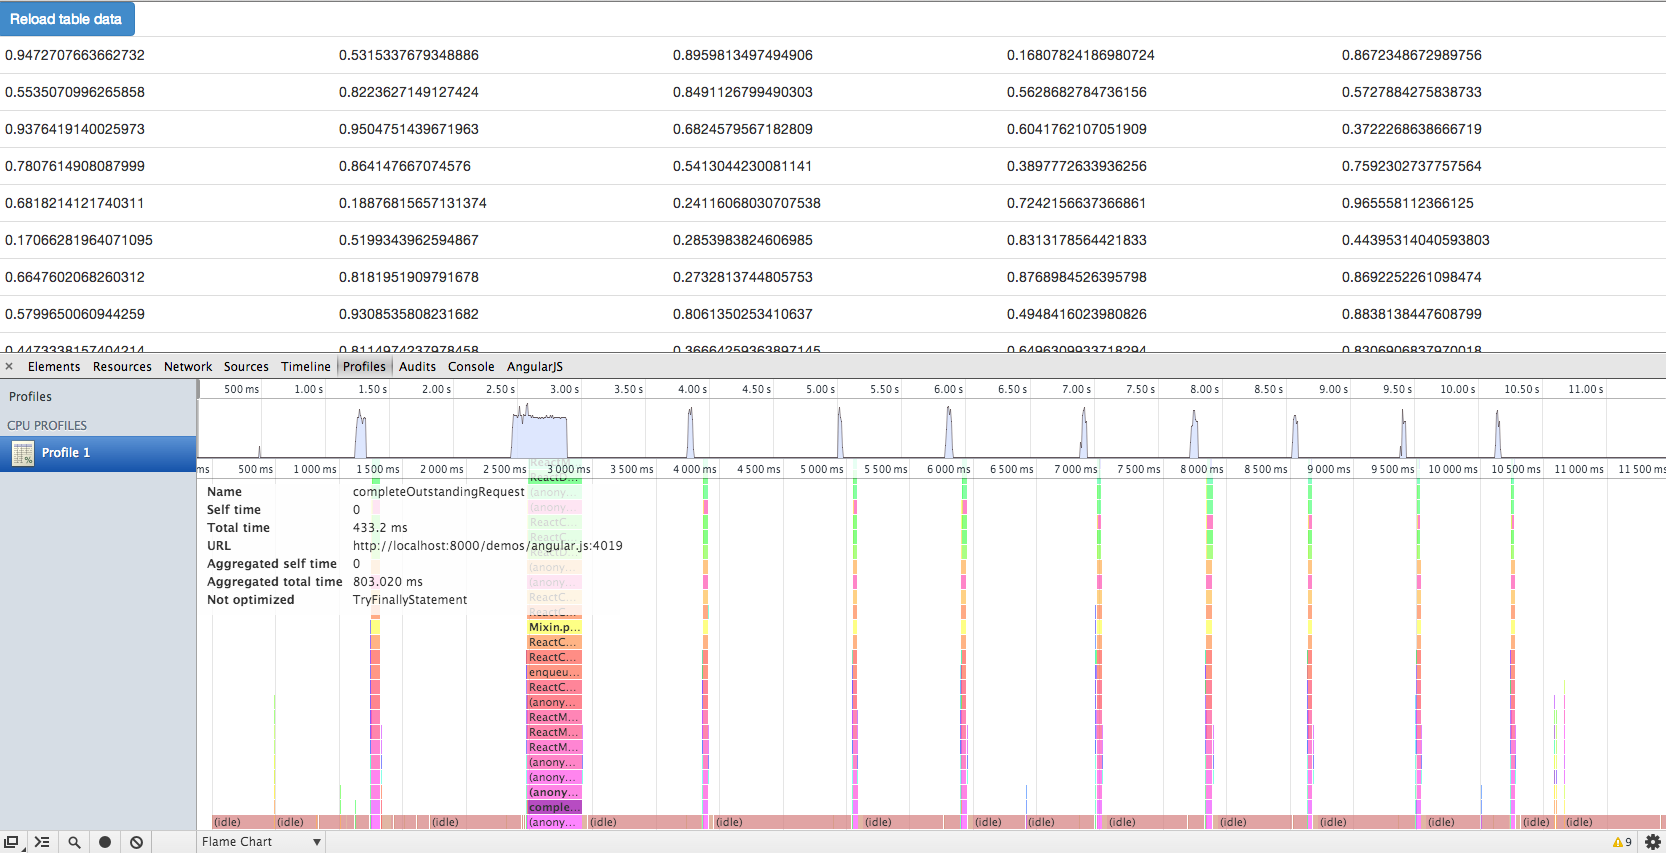1666x853 pixels.
Task: Click table cell 0.965558112366125
Action: point(1408,203)
